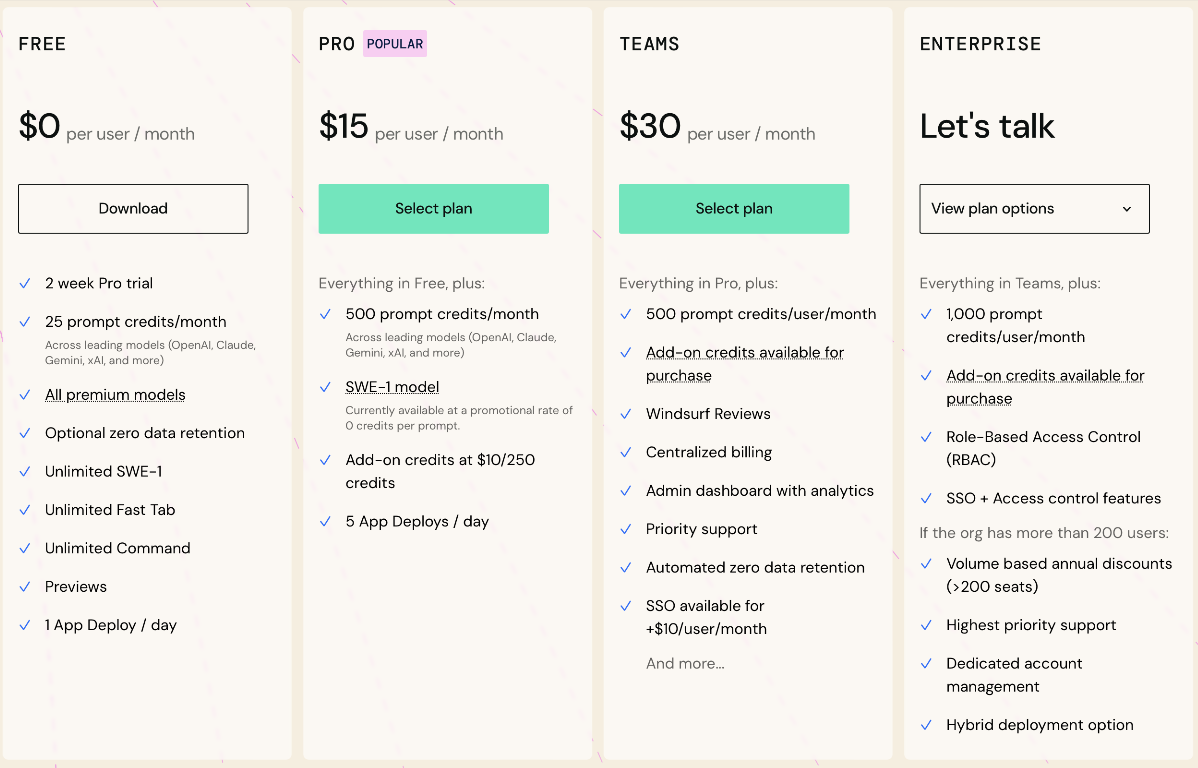Click checkmark icon beside Unlimited Fast Tab
Screen dimensions: 1198x768
pyautogui.click(x=25, y=510)
